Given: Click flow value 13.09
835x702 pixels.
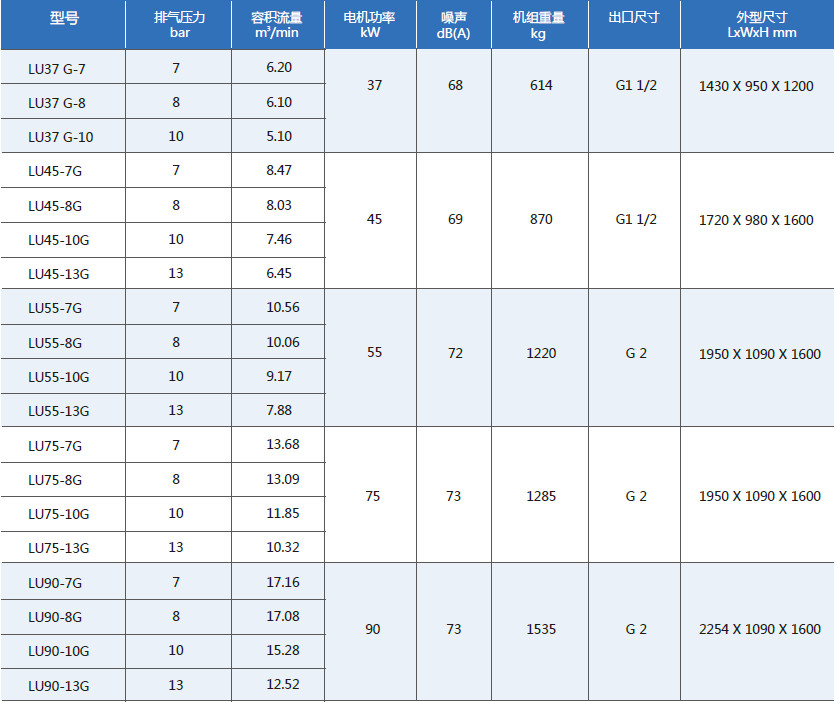Looking at the screenshot, I should point(283,479).
